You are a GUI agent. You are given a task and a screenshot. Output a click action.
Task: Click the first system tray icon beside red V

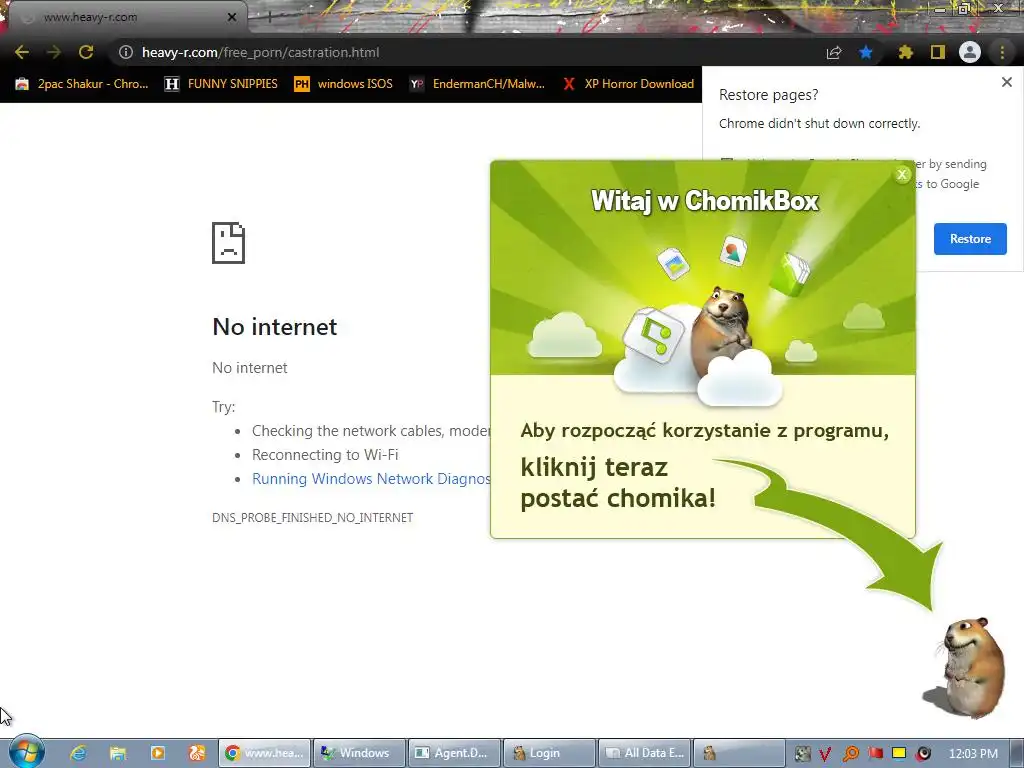[802, 754]
